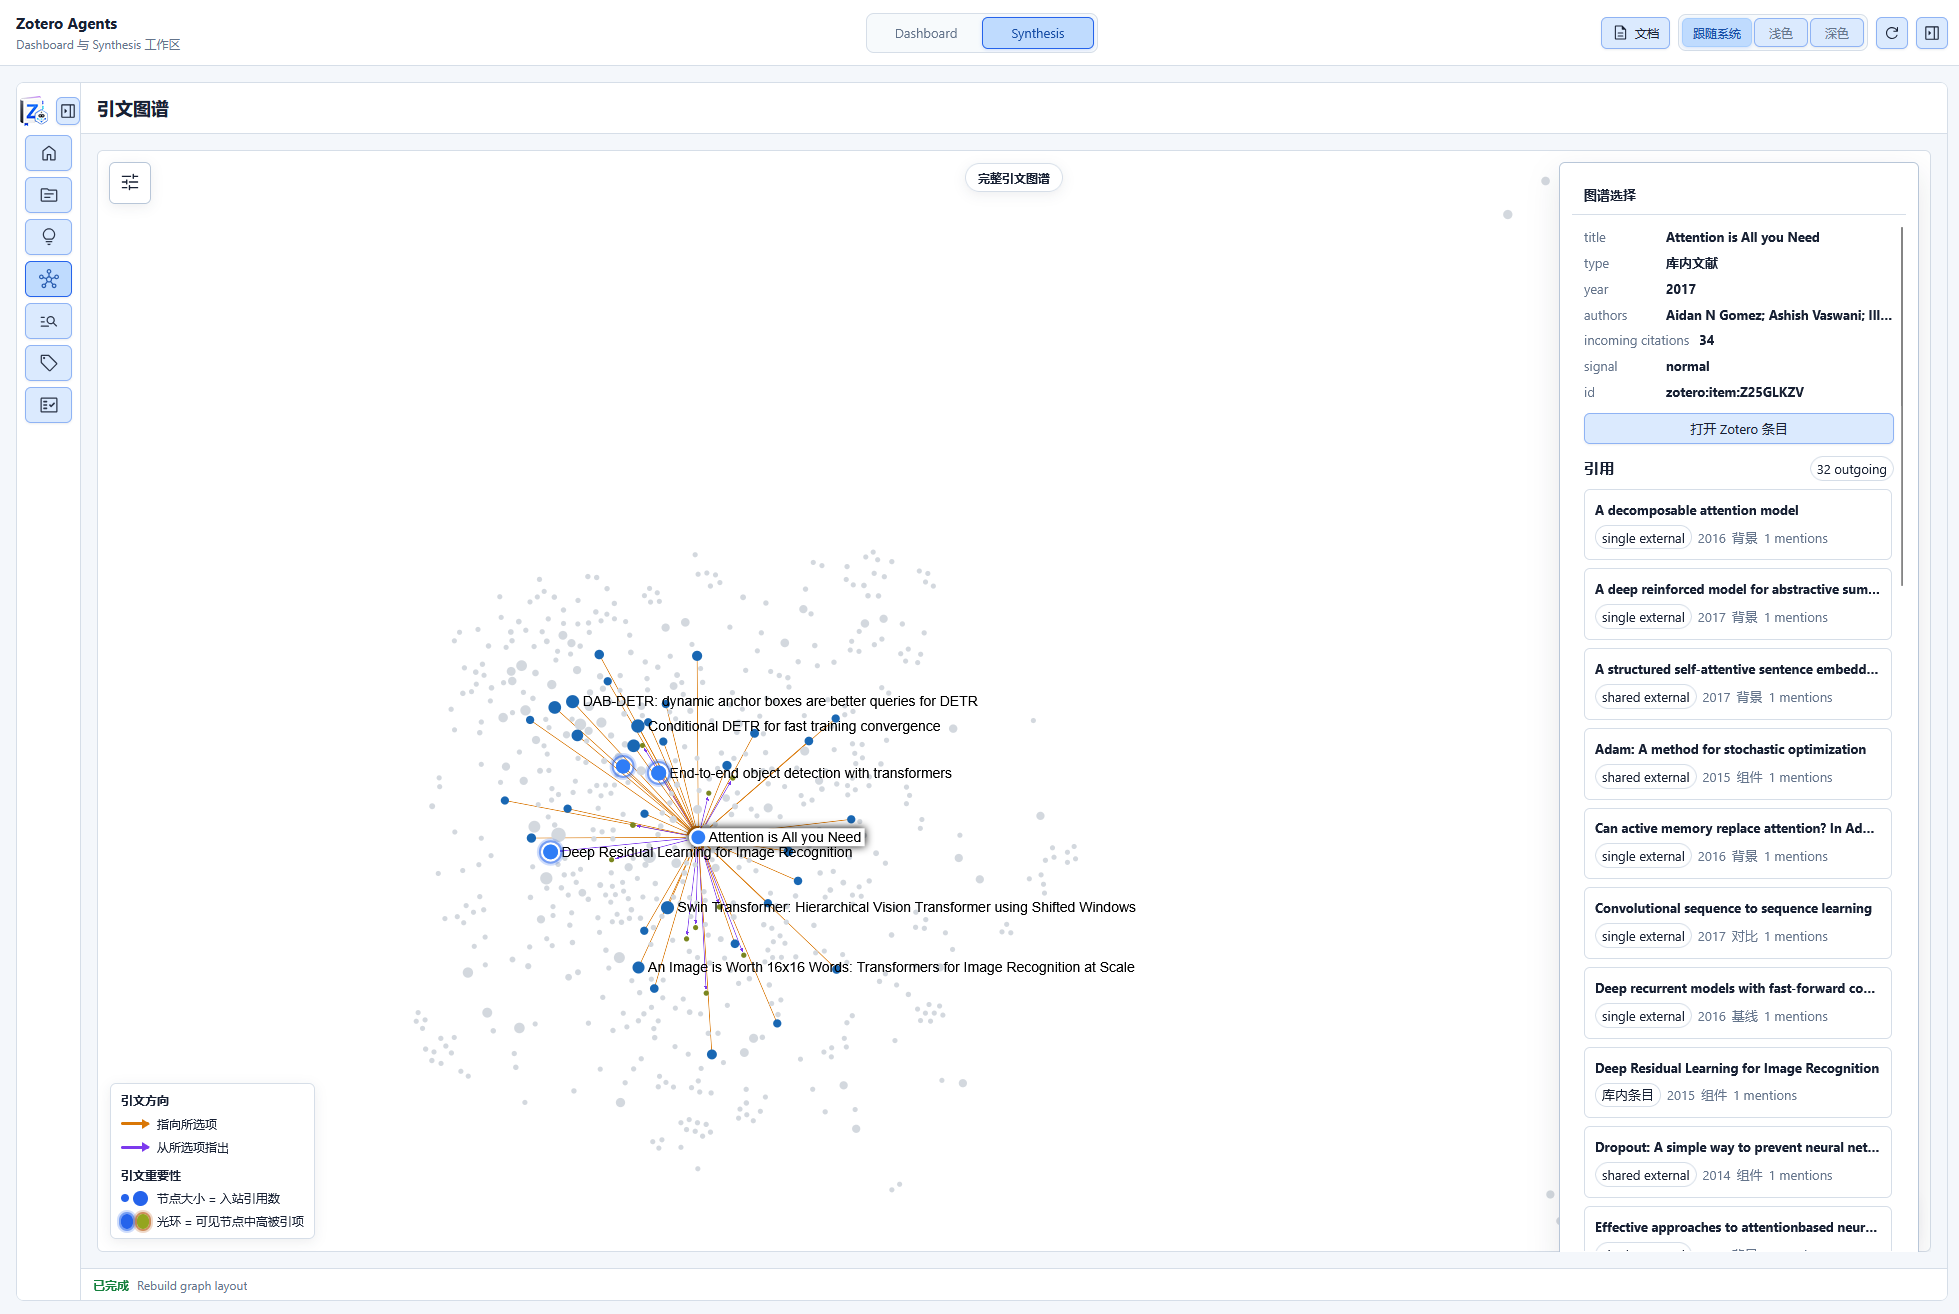The image size is (1959, 1314).
Task: Open the tags sidebar icon
Action: point(48,363)
